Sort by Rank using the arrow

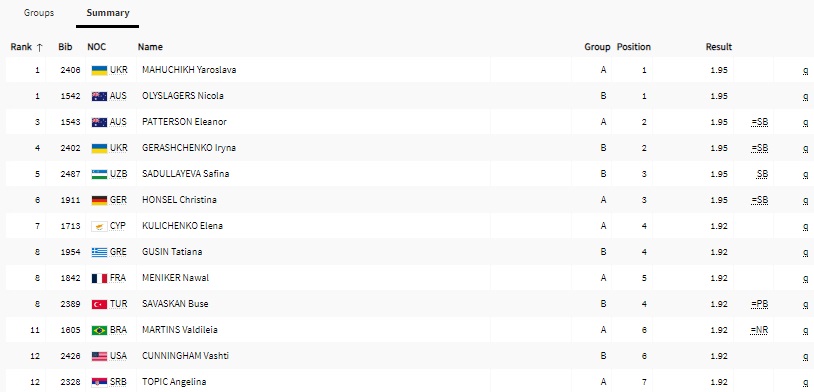(39, 47)
